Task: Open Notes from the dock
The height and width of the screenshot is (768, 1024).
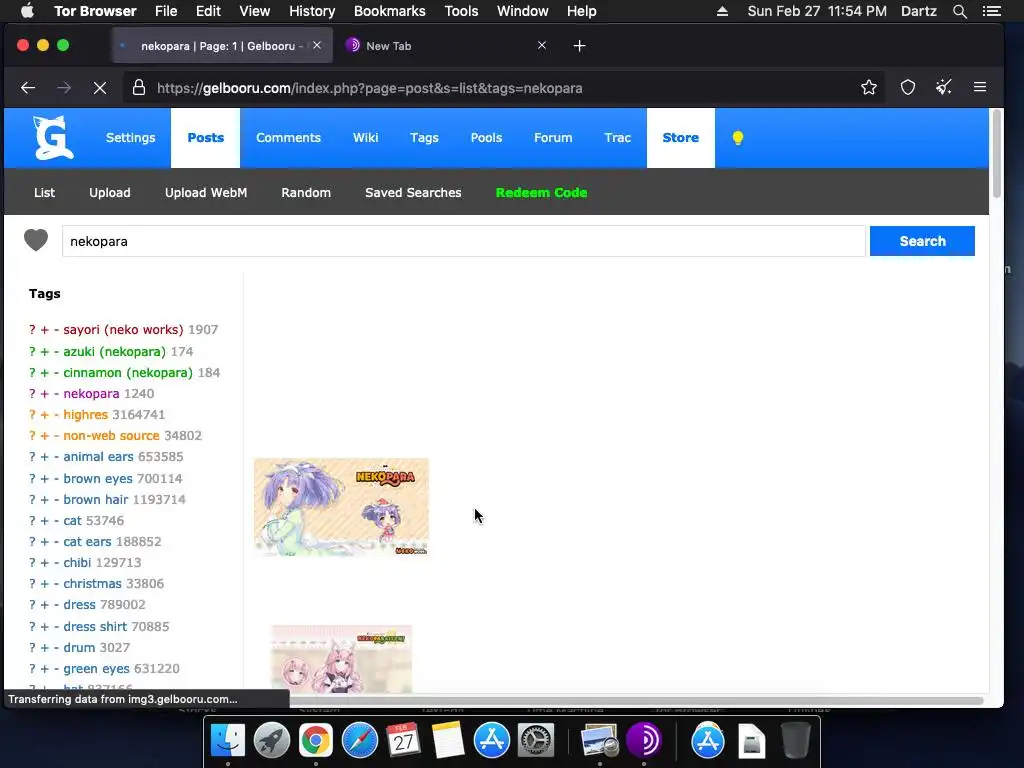Action: [x=447, y=740]
